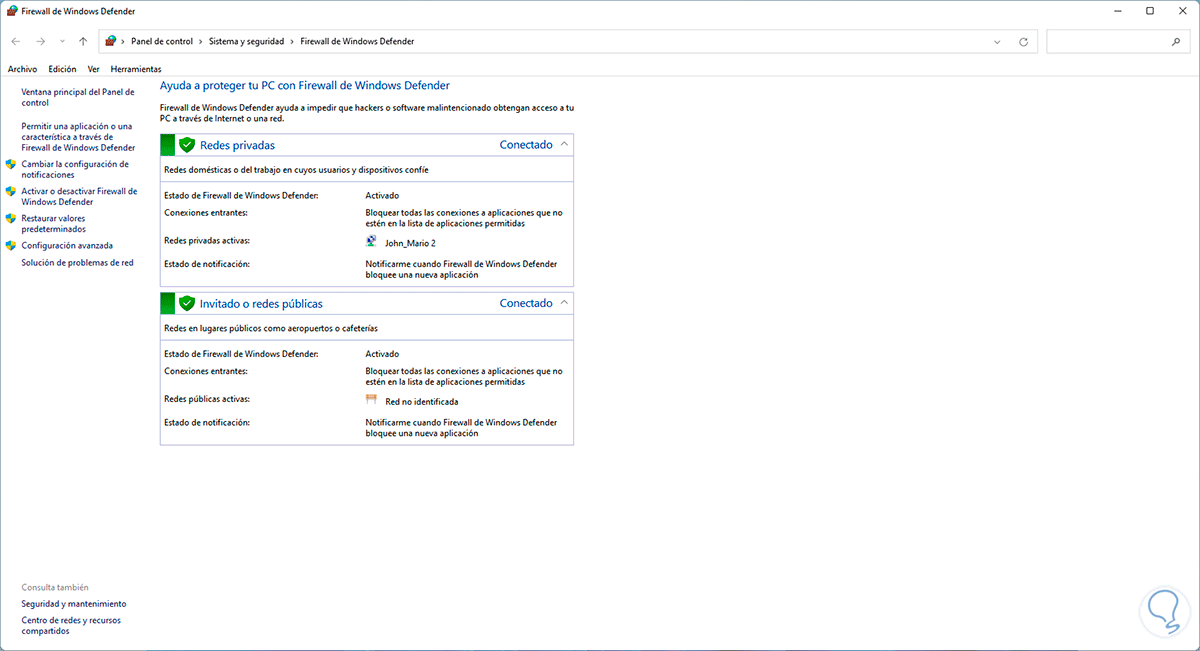Click shield icon beside Activar o desactivar
Image resolution: width=1200 pixels, height=651 pixels.
pyautogui.click(x=11, y=191)
